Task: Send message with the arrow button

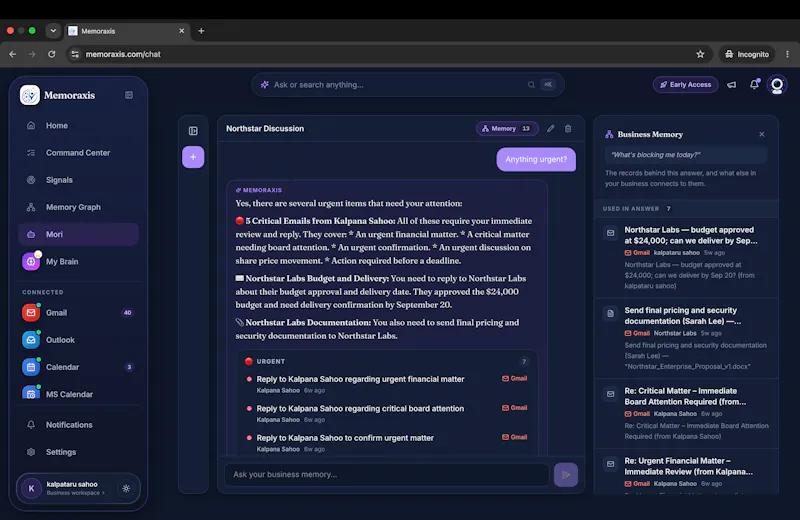Action: (x=566, y=475)
